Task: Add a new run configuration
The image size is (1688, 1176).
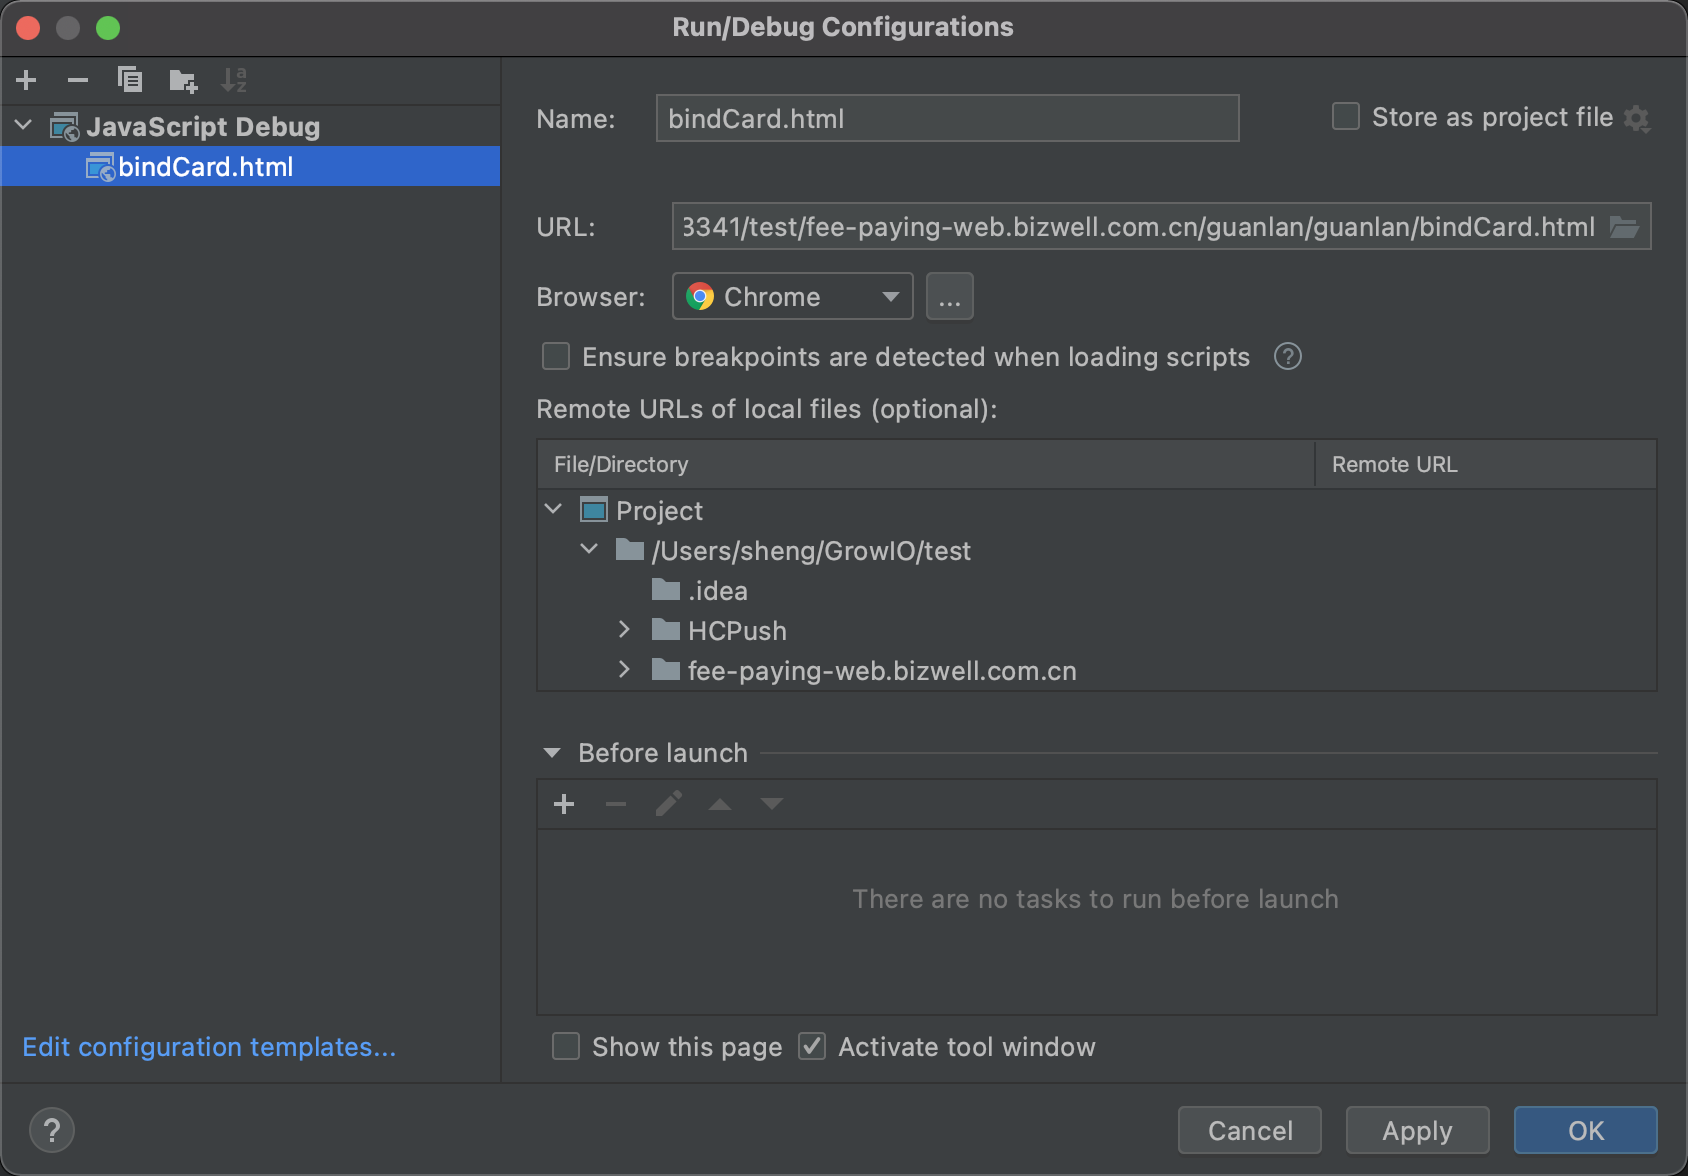Action: (27, 80)
